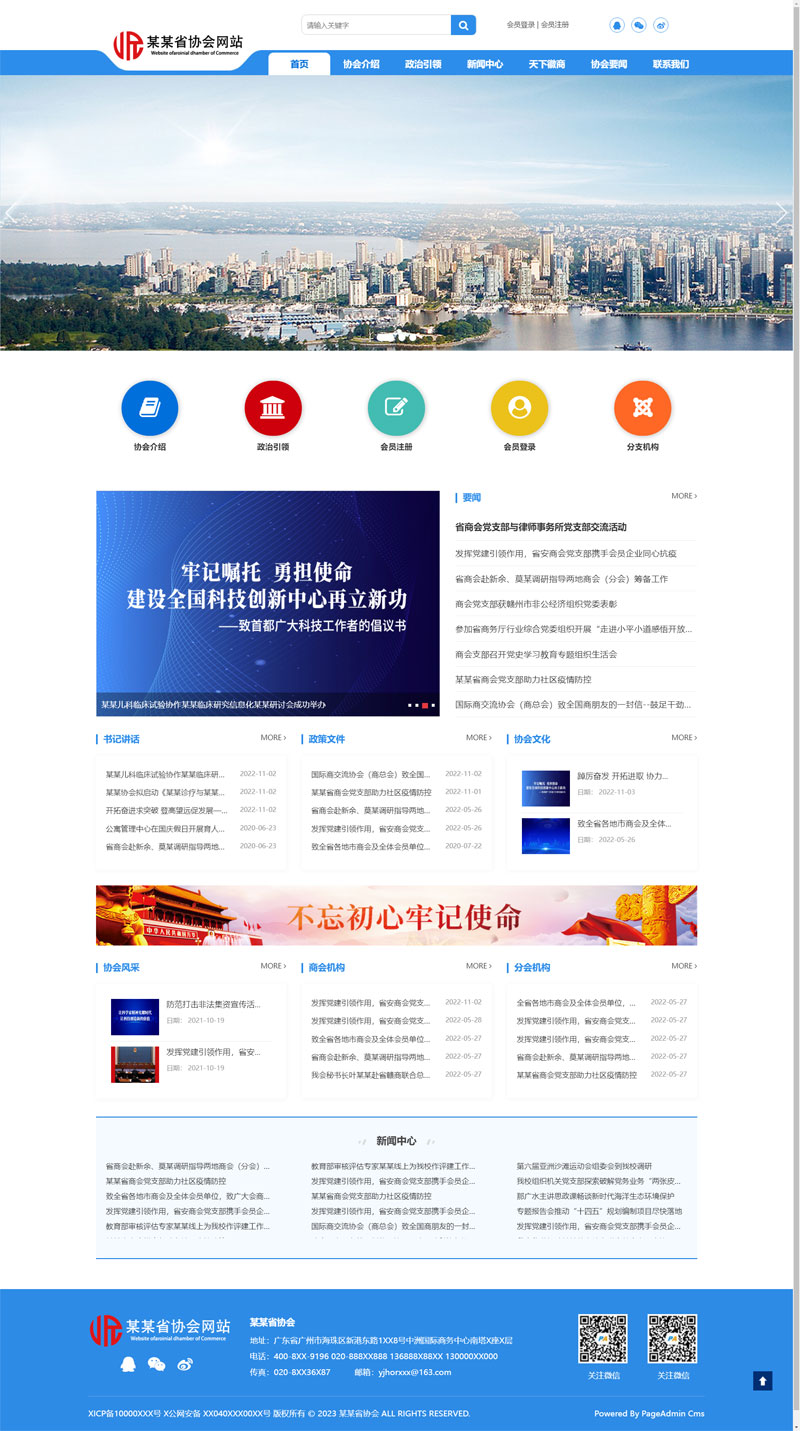Click the blue search magnifier button

(463, 25)
